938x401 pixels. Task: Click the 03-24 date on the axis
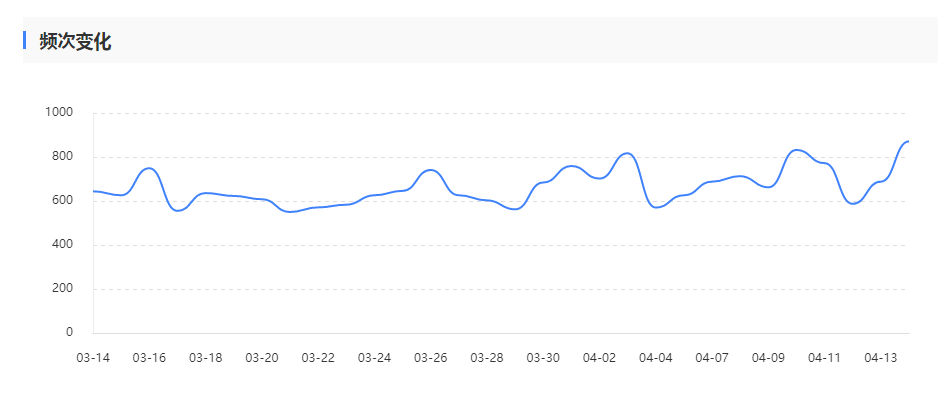pyautogui.click(x=374, y=358)
